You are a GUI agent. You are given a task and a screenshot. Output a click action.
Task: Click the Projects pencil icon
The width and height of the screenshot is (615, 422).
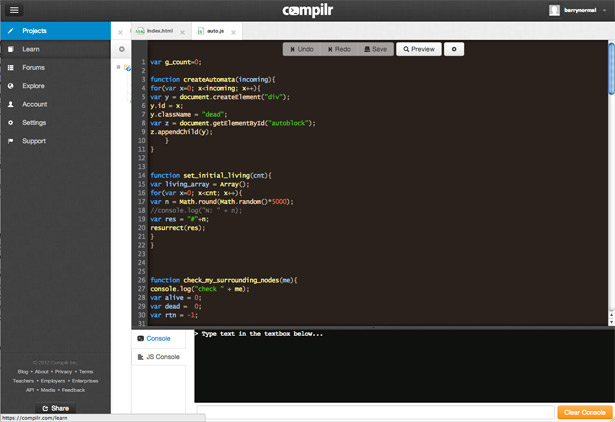11,31
